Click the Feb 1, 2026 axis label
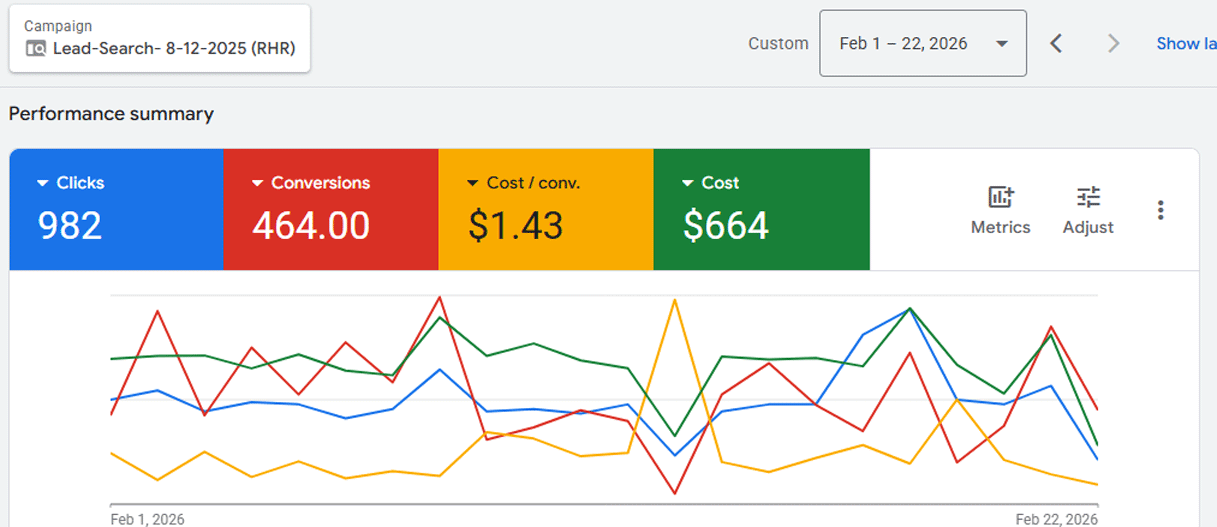Screen dimensions: 1217x527 [x=147, y=519]
